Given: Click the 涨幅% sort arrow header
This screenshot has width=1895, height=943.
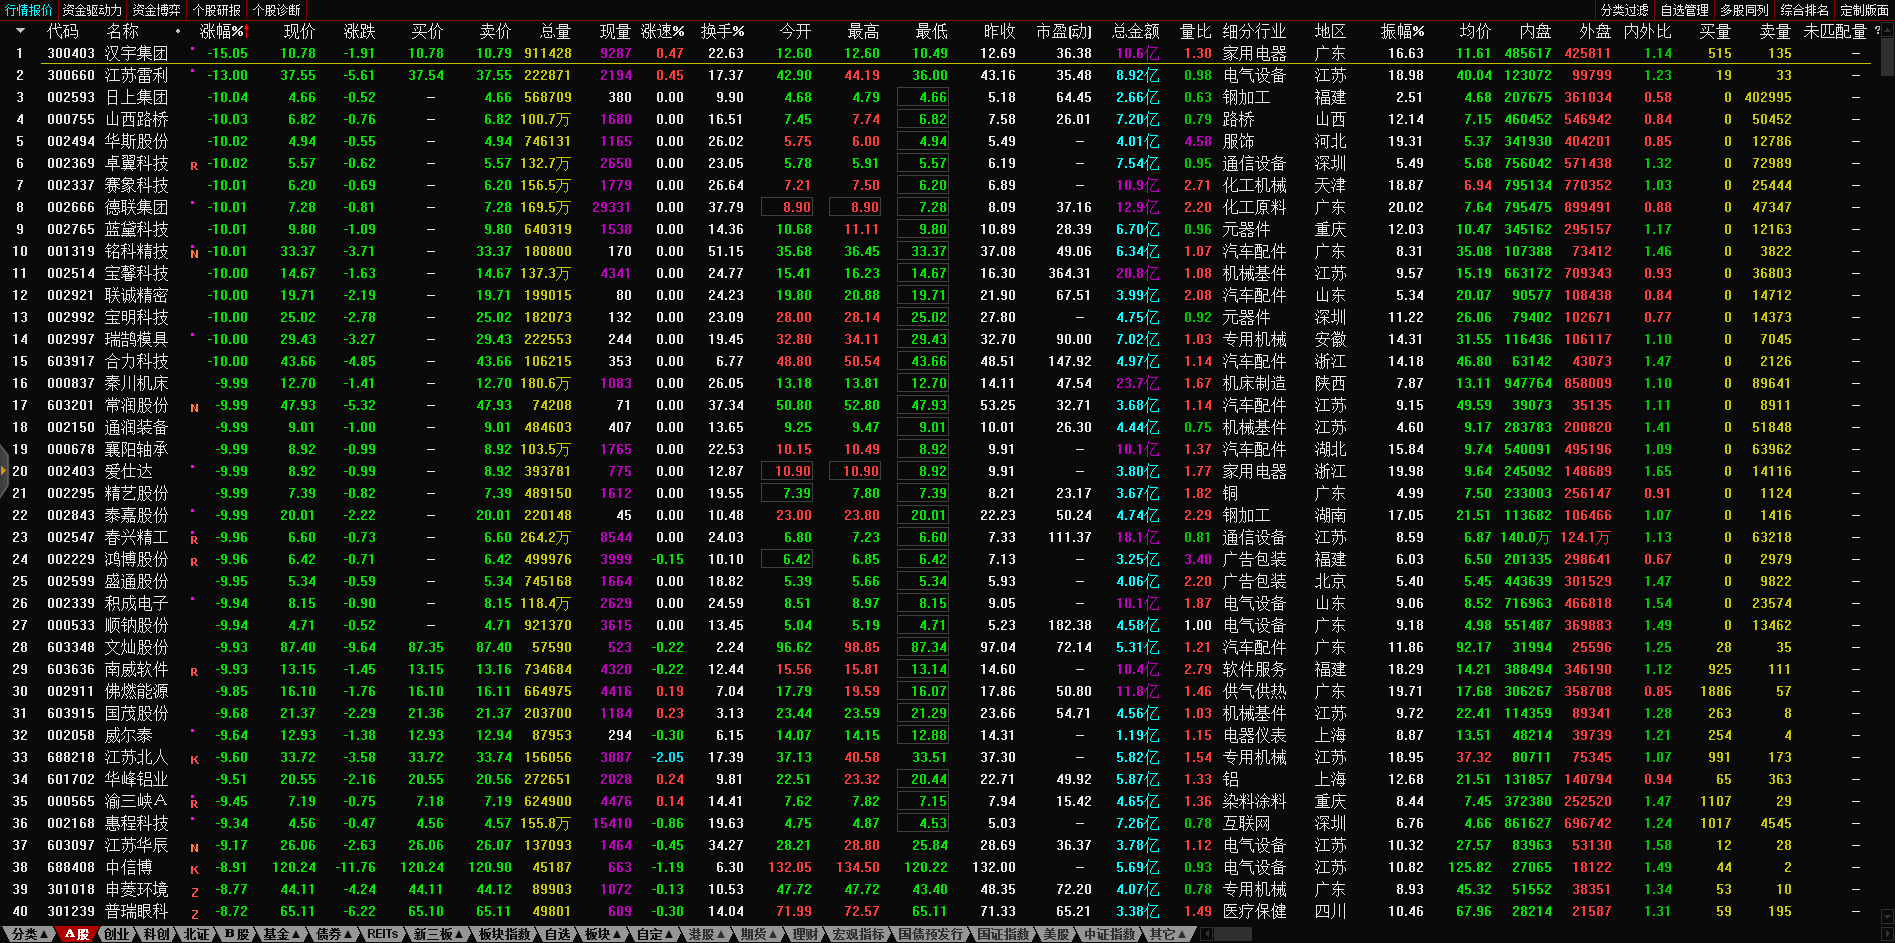Looking at the screenshot, I should pos(223,31).
